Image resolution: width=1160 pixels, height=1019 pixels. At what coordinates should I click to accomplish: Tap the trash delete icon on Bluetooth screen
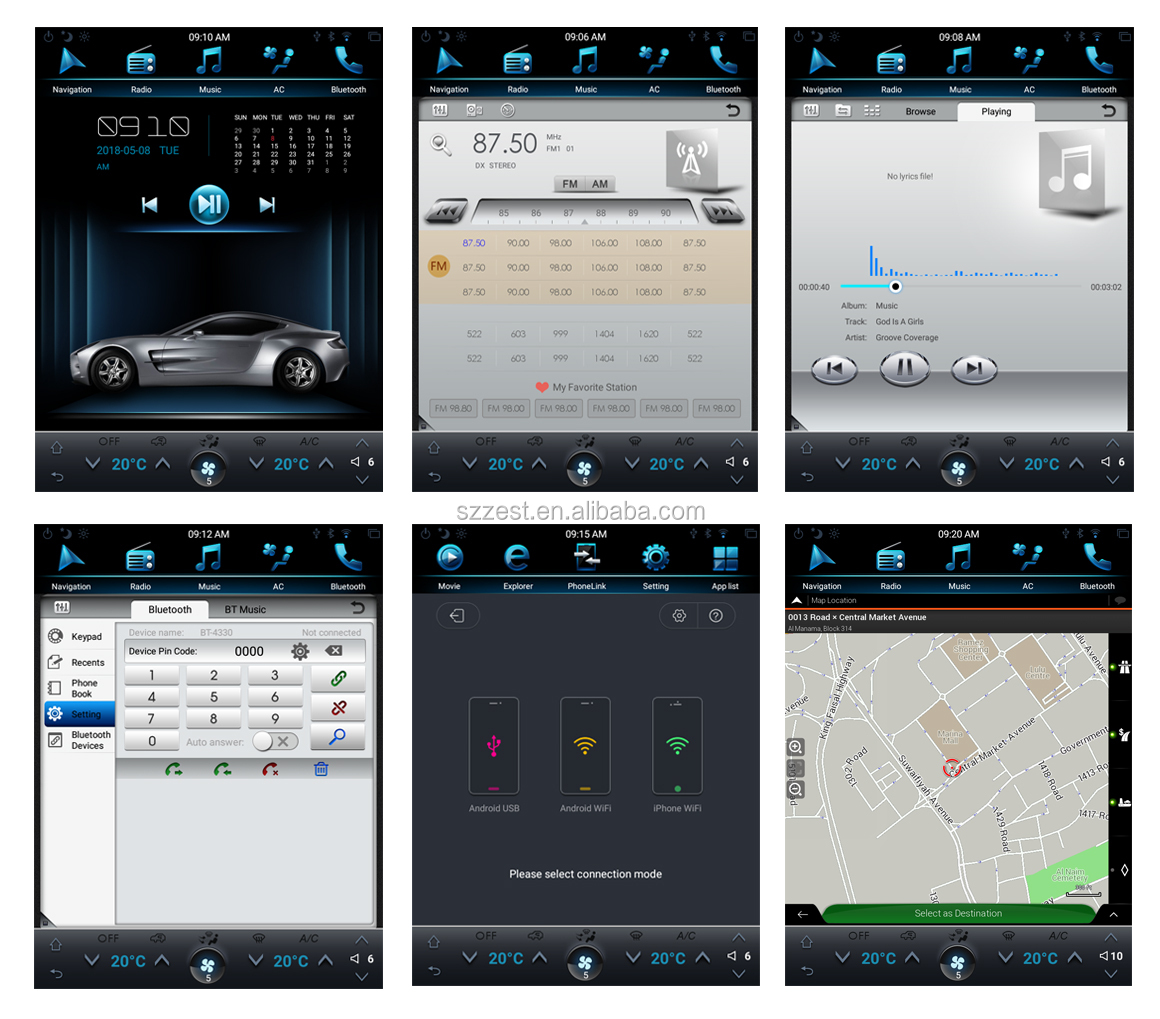(x=321, y=770)
